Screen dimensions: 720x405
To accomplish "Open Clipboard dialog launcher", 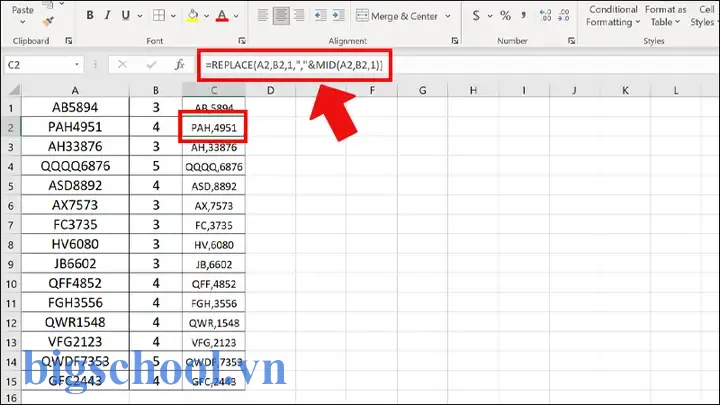I will (x=68, y=41).
